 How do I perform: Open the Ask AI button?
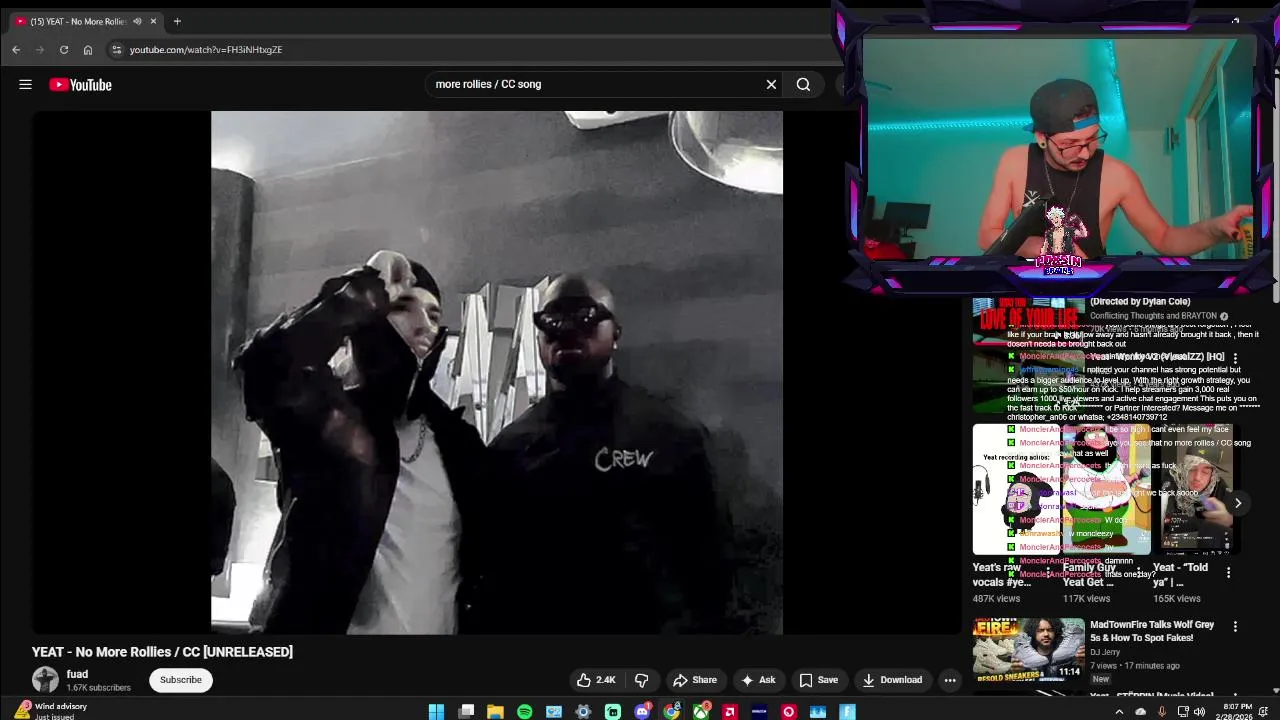pos(758,680)
